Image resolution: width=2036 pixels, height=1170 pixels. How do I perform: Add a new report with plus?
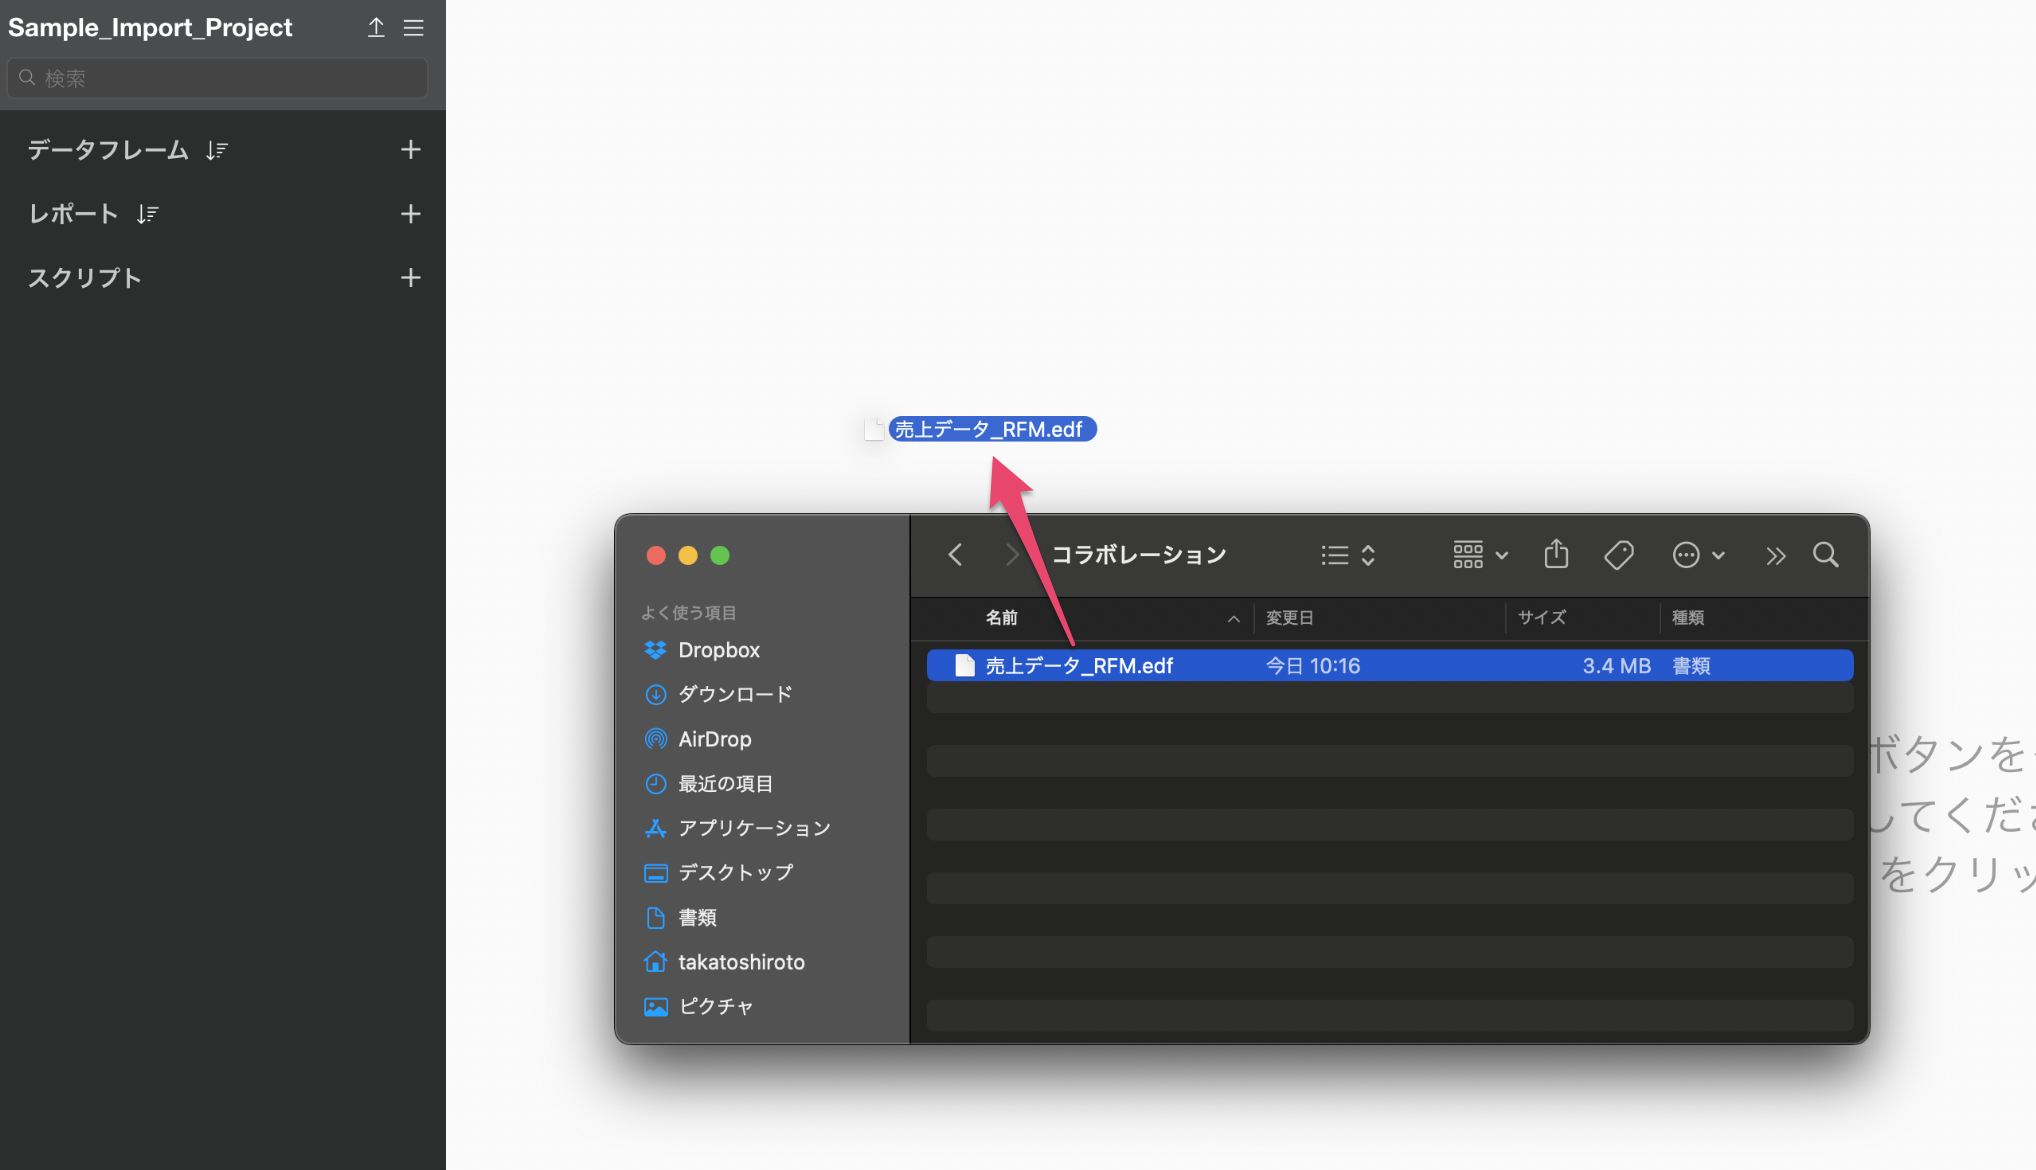point(410,214)
